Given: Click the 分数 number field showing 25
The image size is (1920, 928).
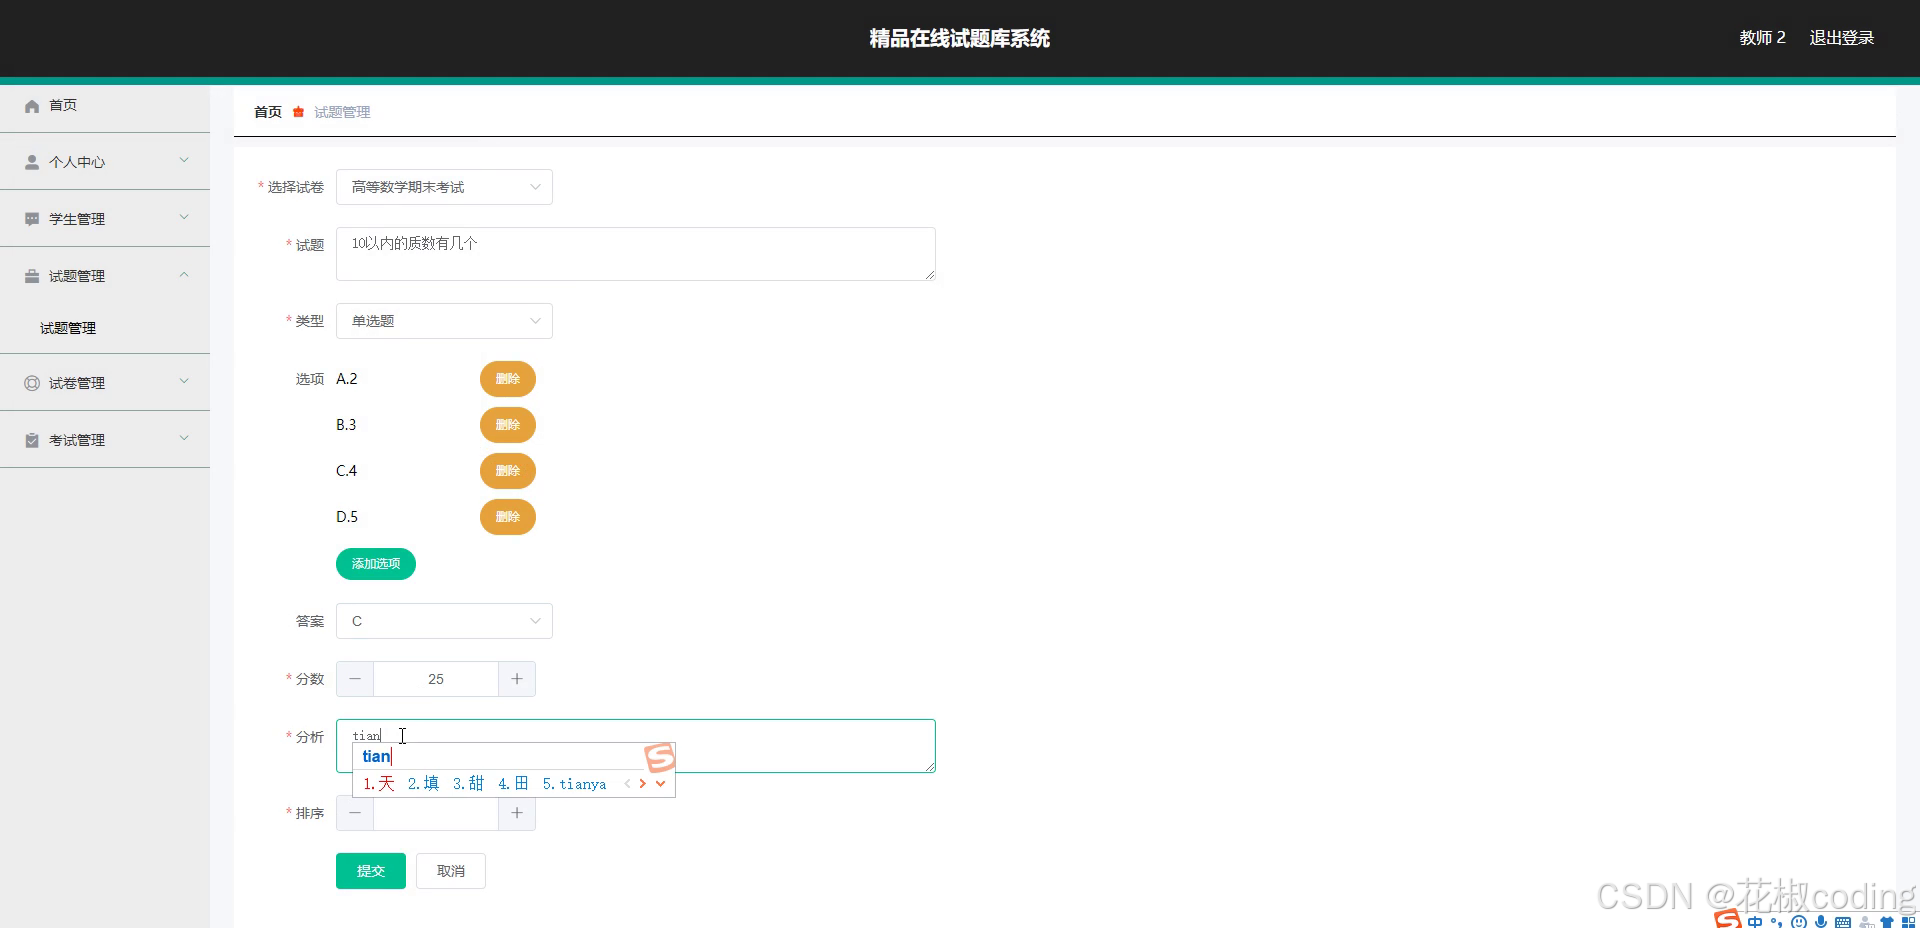Looking at the screenshot, I should (436, 679).
